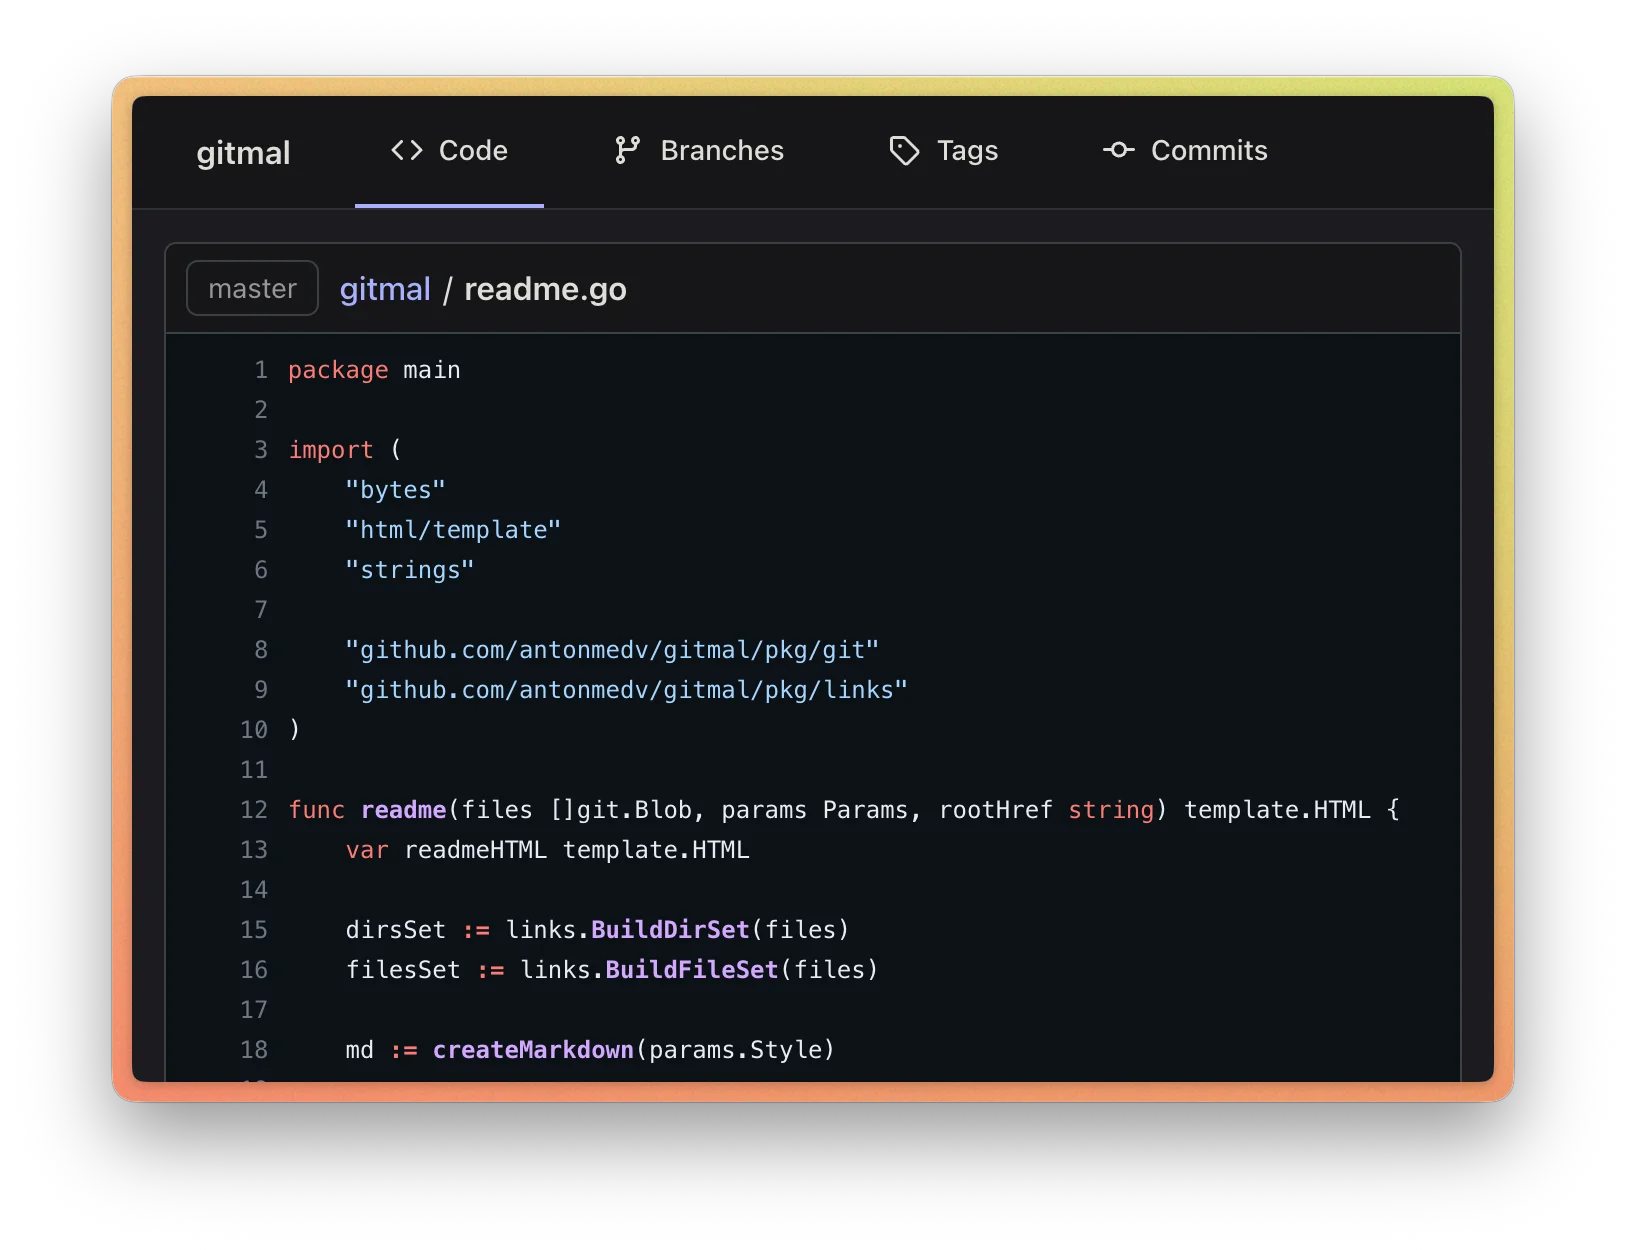Click the tag icon beside Tags
1626x1250 pixels.
(x=904, y=151)
